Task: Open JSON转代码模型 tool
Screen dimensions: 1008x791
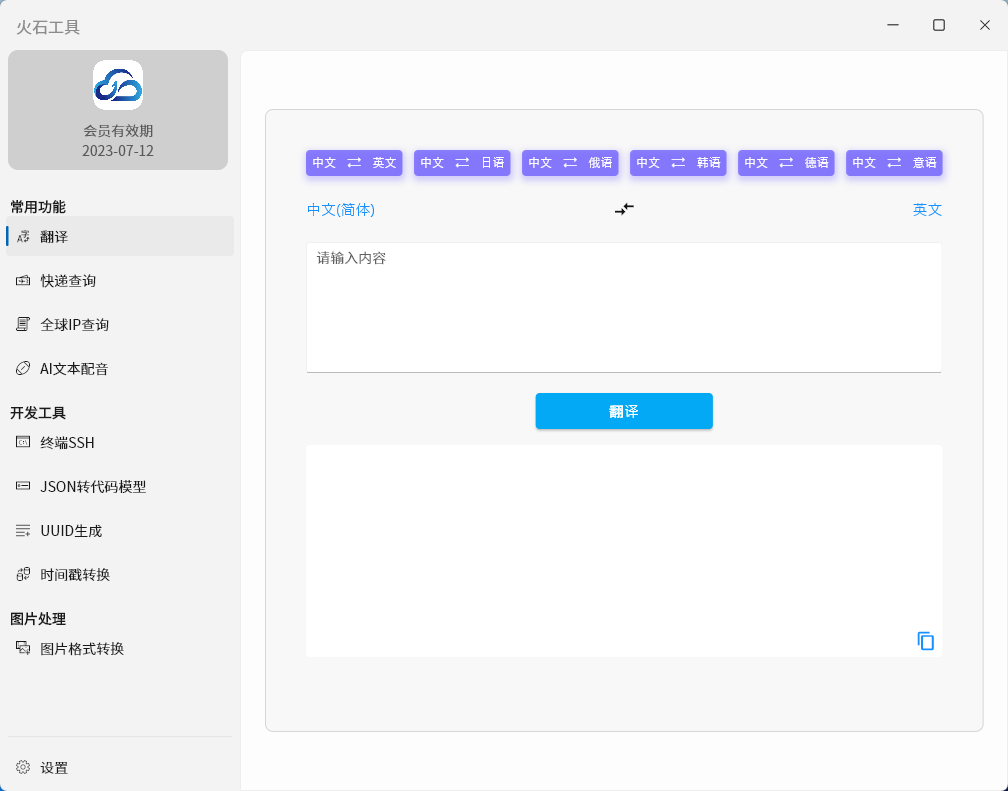Action: (x=120, y=487)
